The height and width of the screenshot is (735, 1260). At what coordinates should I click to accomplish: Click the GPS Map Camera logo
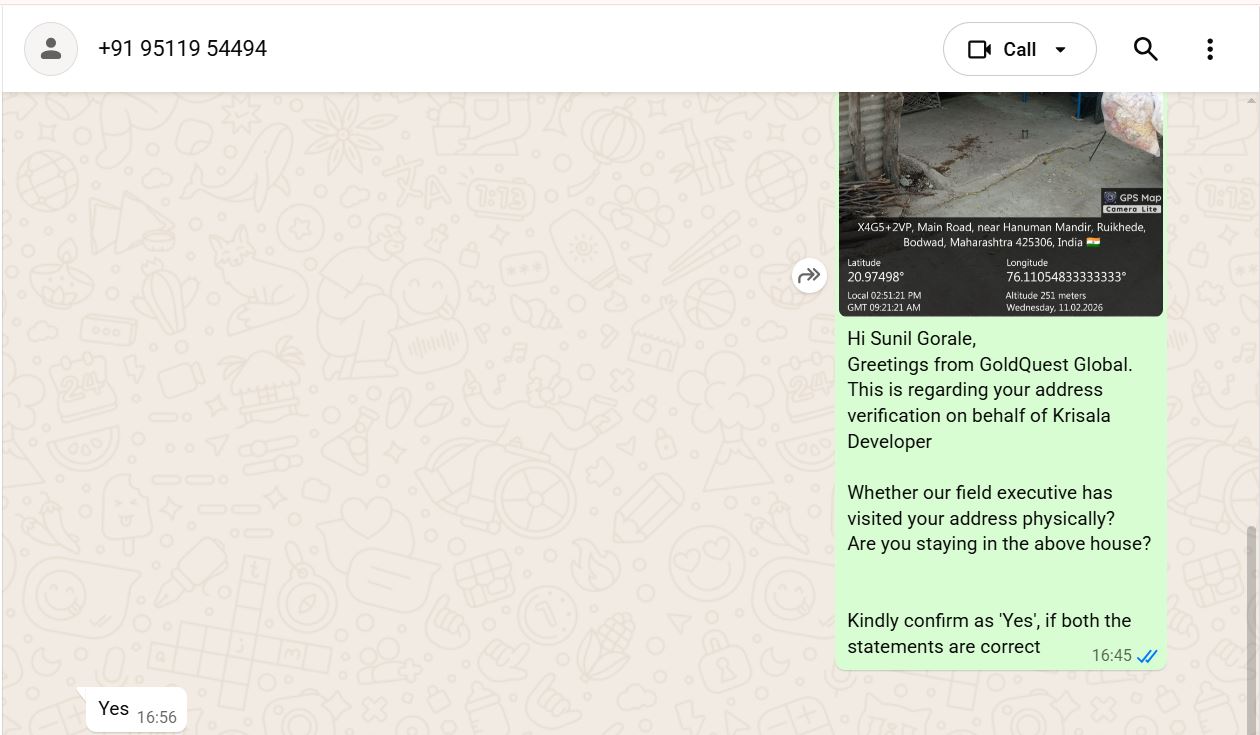click(x=1132, y=202)
